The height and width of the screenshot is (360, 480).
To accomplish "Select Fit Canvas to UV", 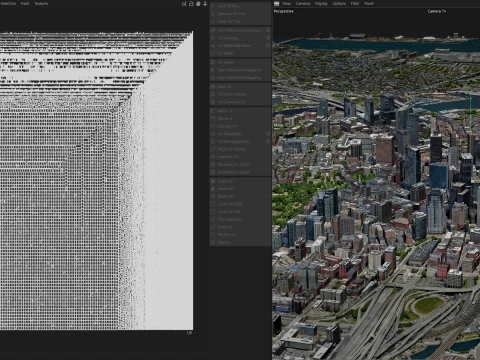I will 240,102.
